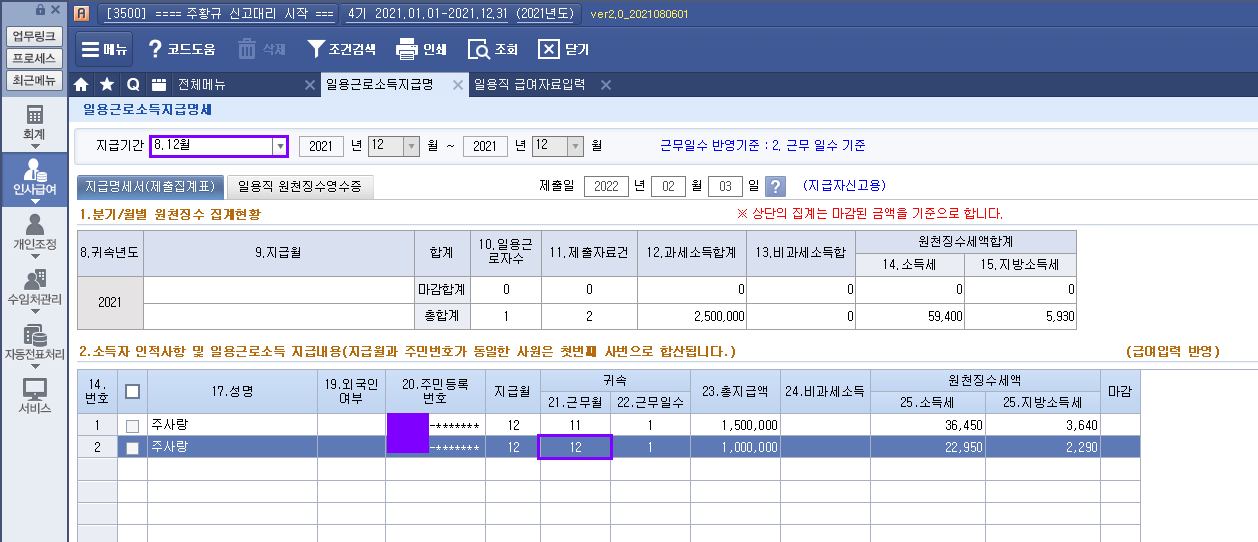The width and height of the screenshot is (1258, 542).
Task: Click the 최근메뉴 button
Action: click(34, 80)
